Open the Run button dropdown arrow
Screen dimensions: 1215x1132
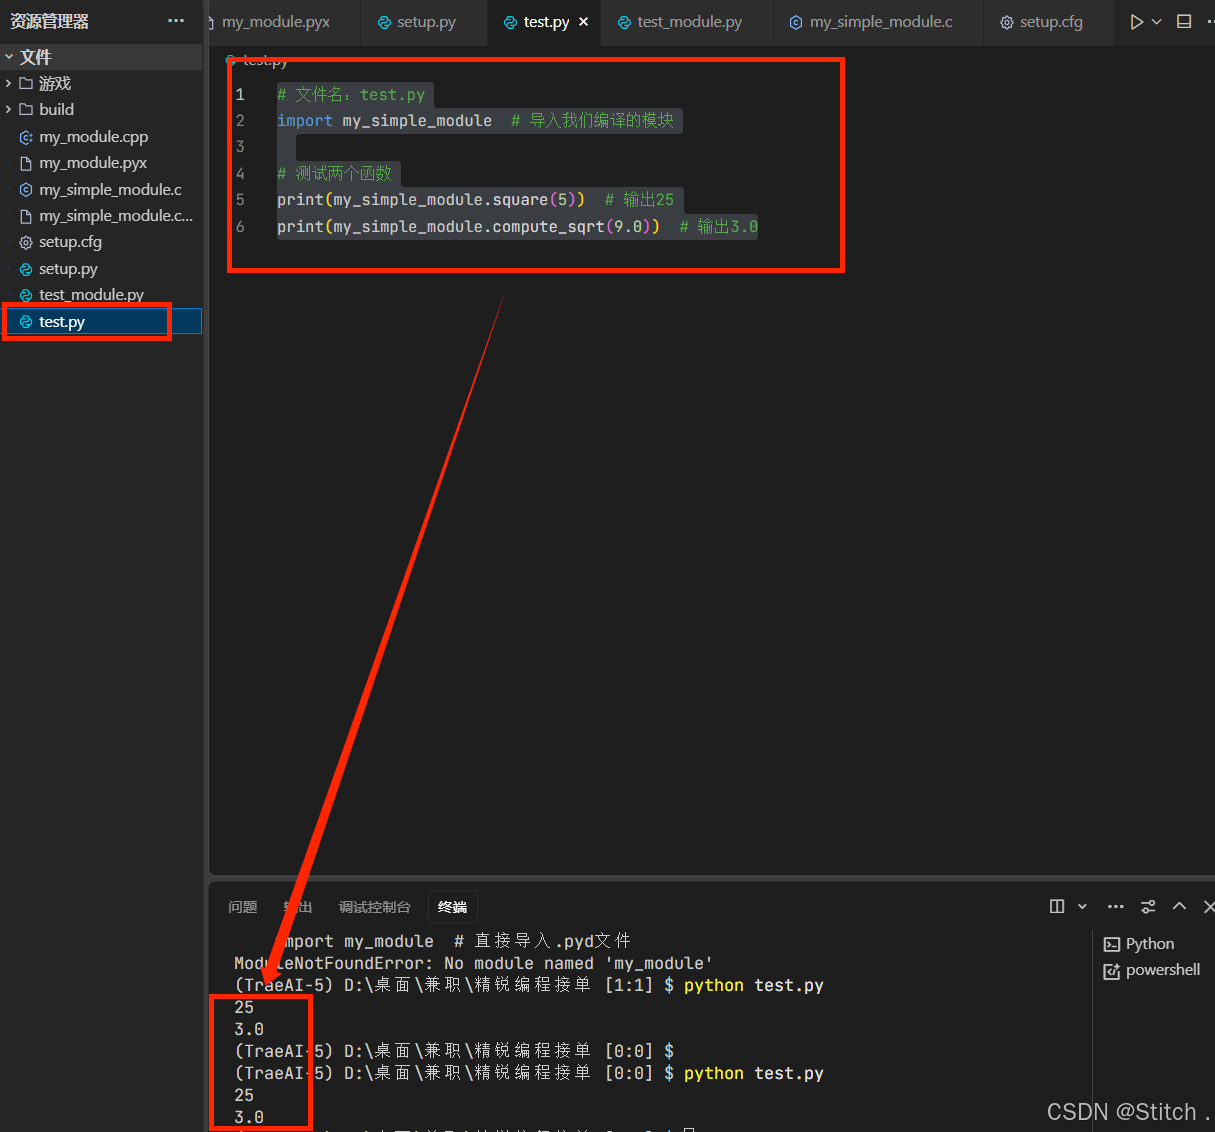(1156, 21)
